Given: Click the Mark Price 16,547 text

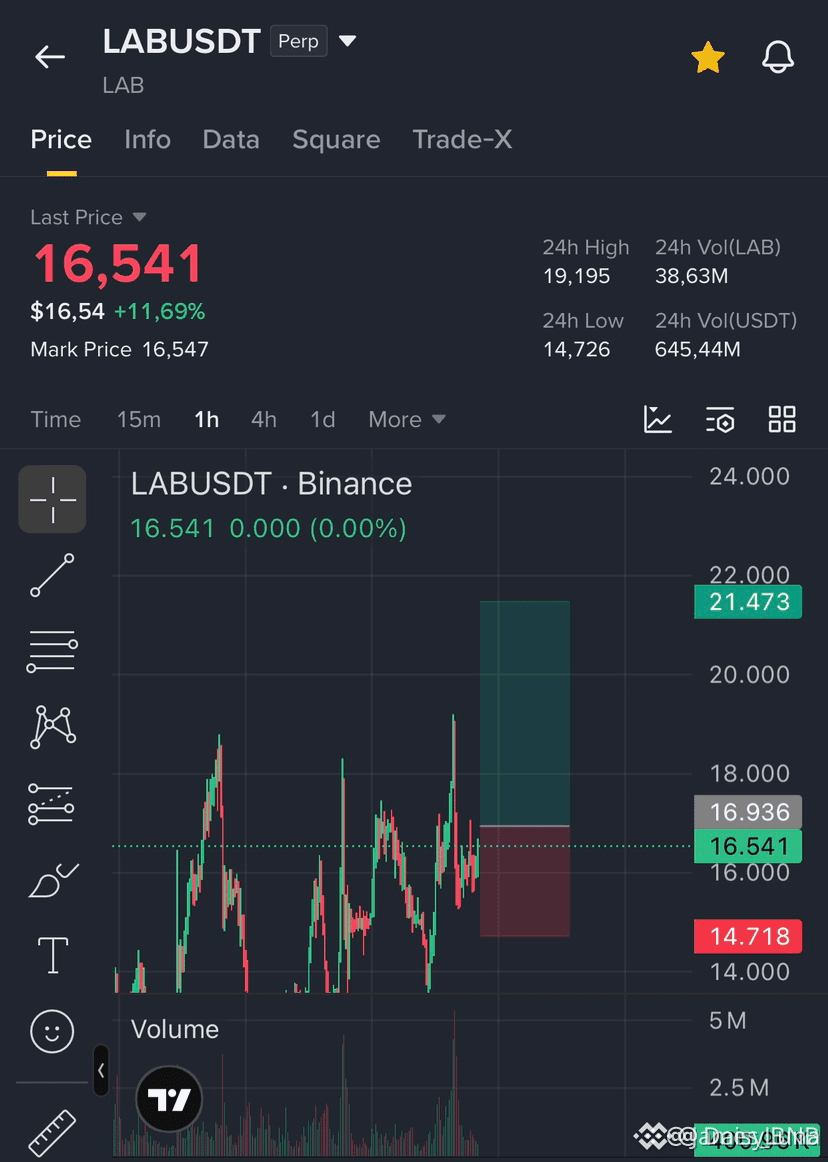Looking at the screenshot, I should point(119,349).
